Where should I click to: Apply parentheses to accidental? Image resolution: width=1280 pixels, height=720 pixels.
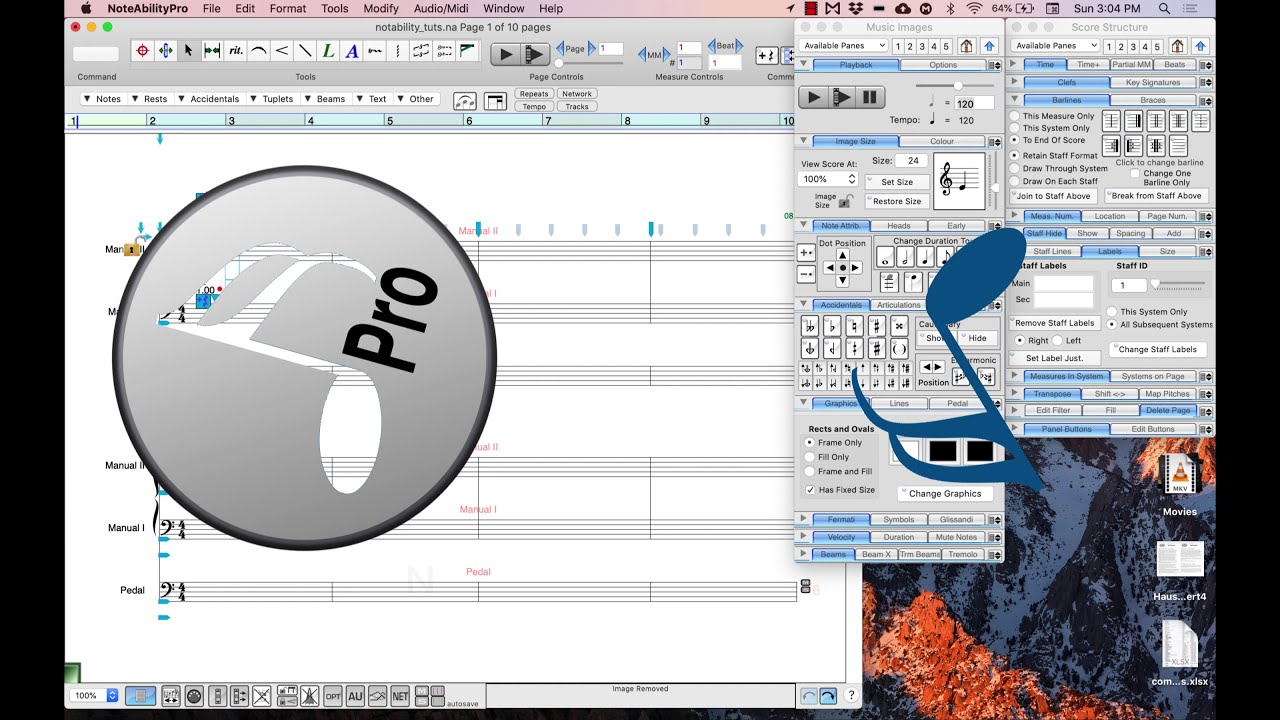pyautogui.click(x=899, y=349)
